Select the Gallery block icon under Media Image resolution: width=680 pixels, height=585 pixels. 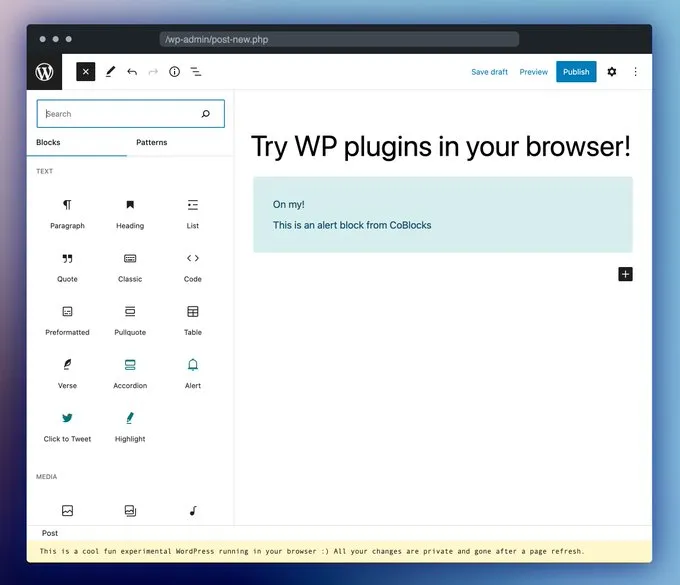(130, 510)
